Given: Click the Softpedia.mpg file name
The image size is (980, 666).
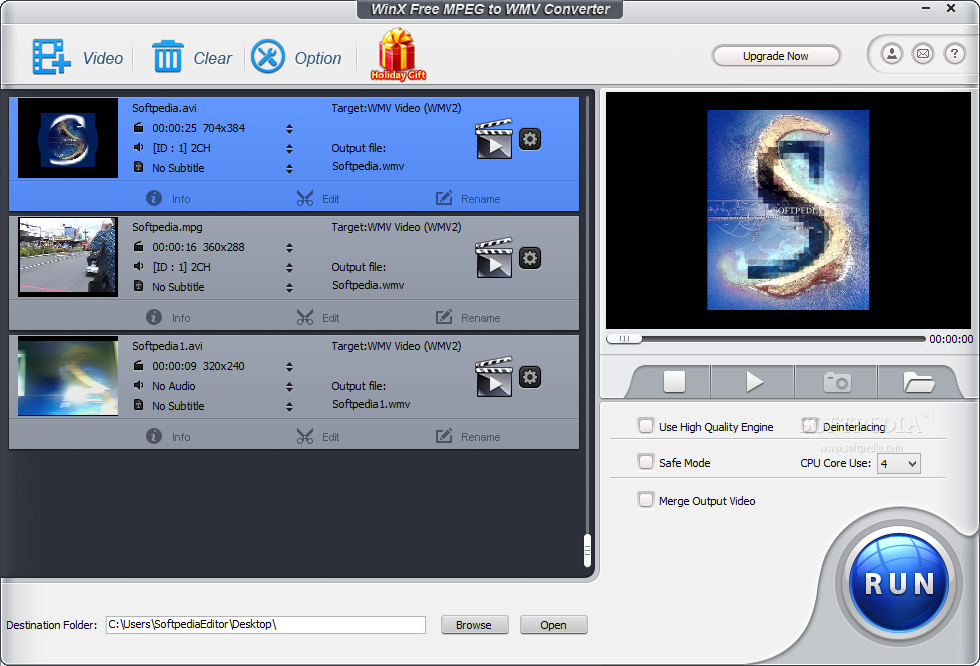Looking at the screenshot, I should [168, 227].
